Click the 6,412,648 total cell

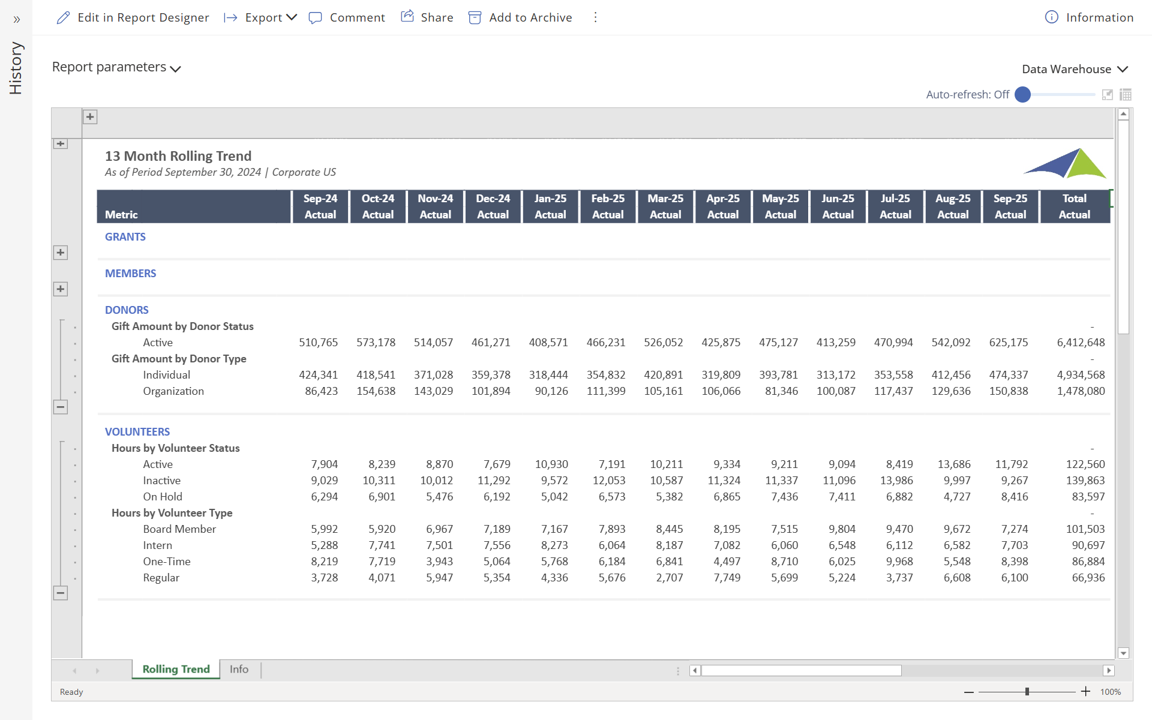[x=1081, y=342]
